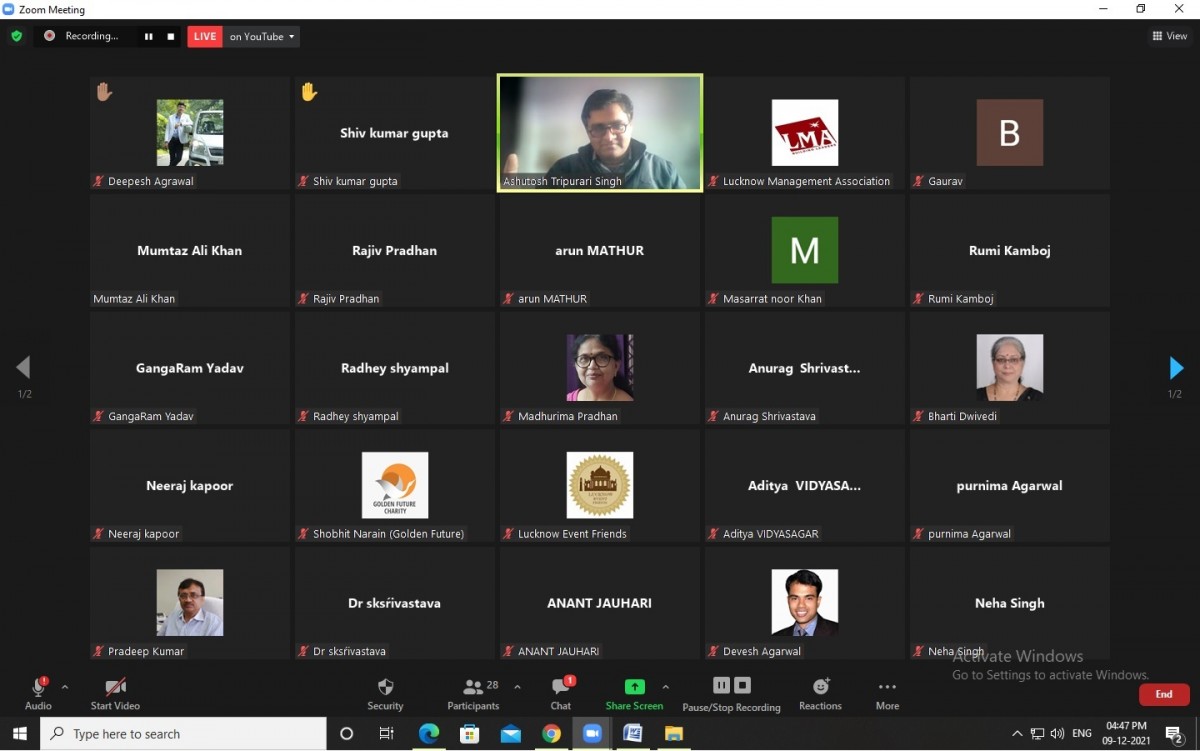
Task: Open the Security menu
Action: [x=385, y=693]
